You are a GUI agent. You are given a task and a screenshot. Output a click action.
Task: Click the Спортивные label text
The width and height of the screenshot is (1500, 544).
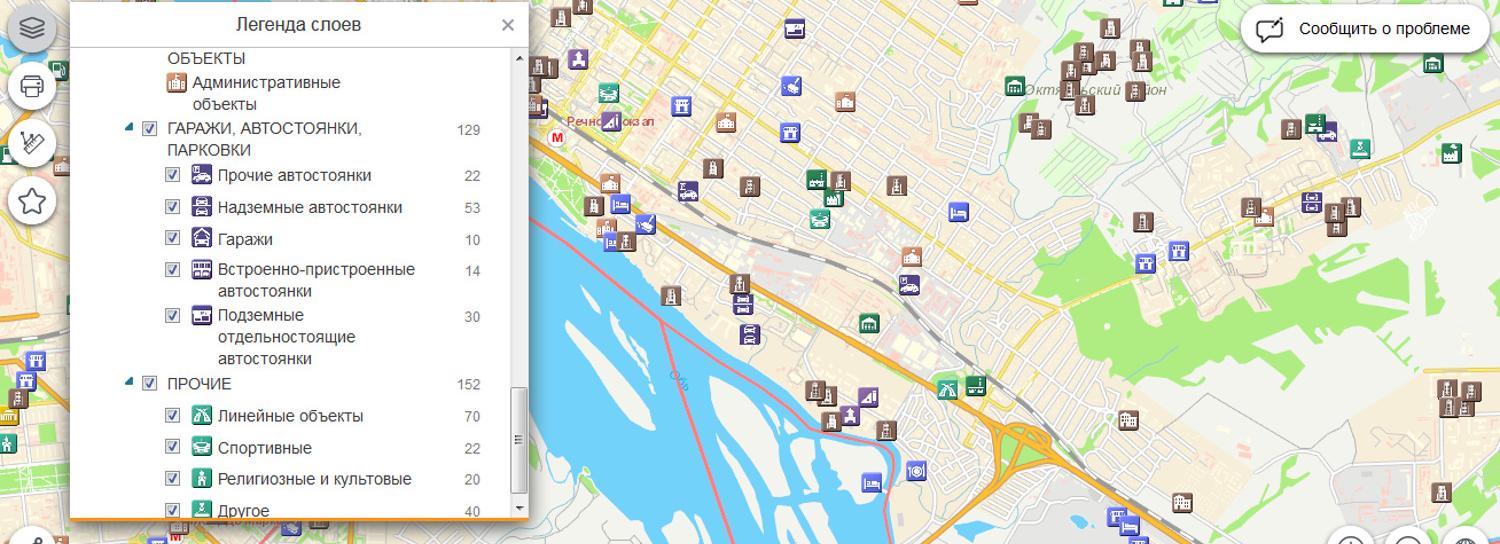tap(265, 448)
